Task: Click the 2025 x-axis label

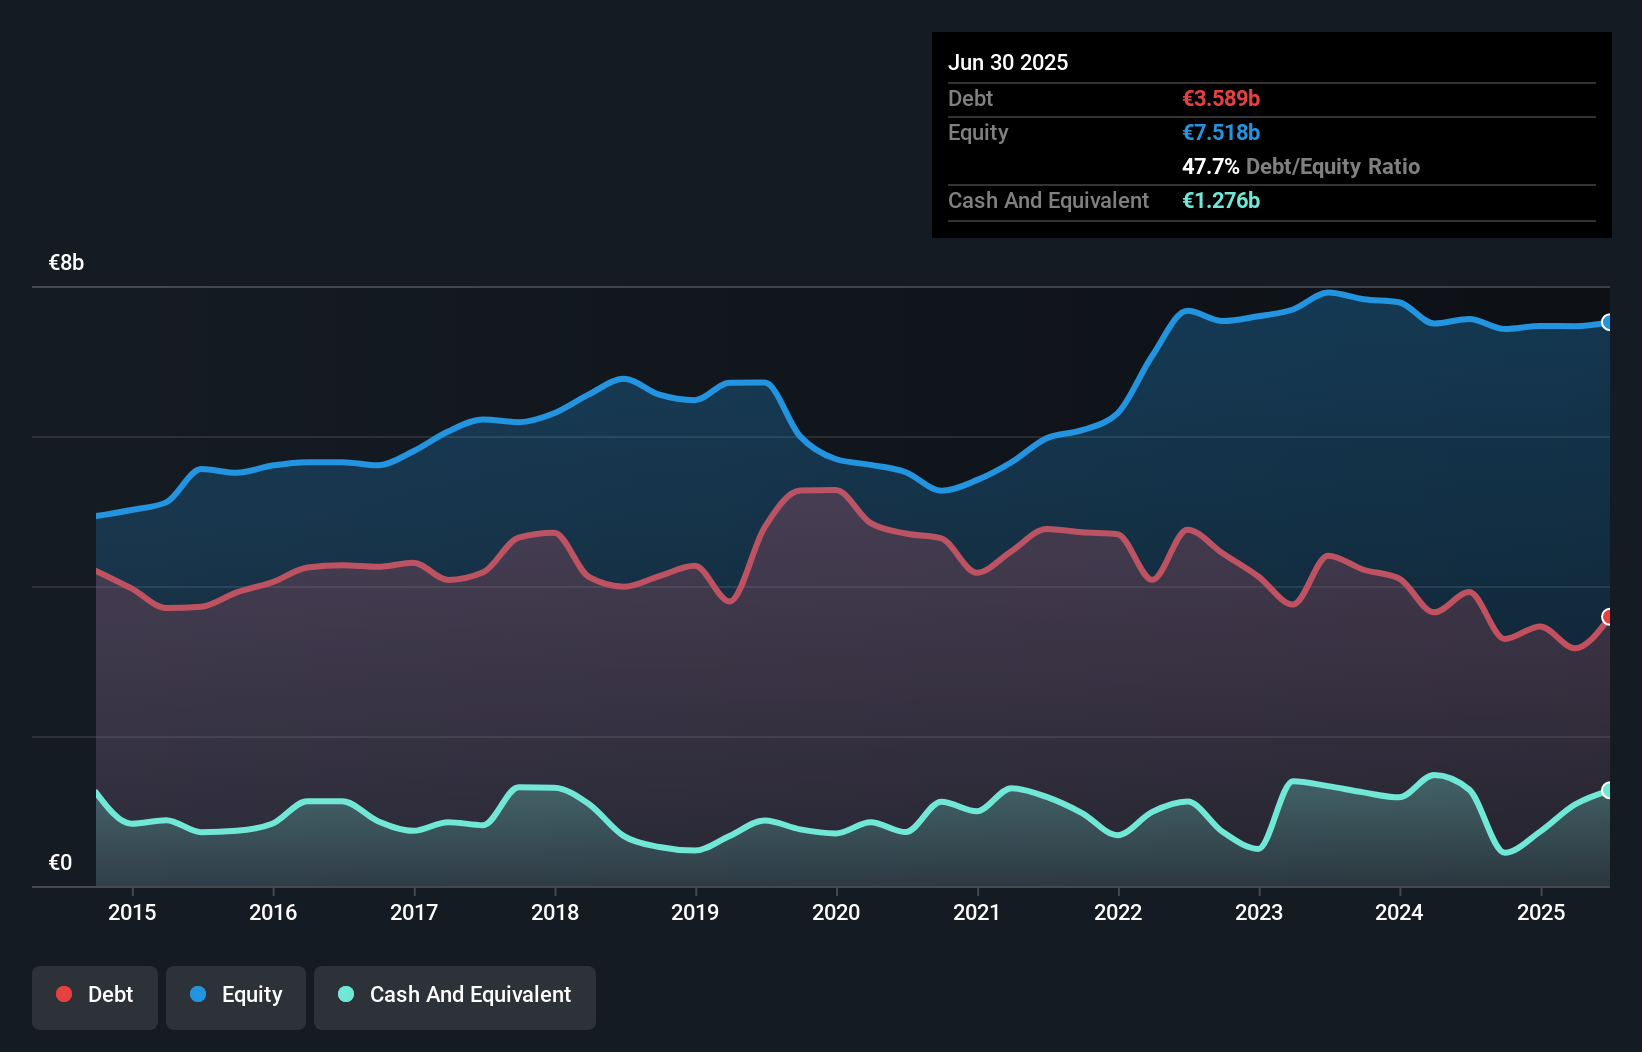Action: pyautogui.click(x=1541, y=912)
